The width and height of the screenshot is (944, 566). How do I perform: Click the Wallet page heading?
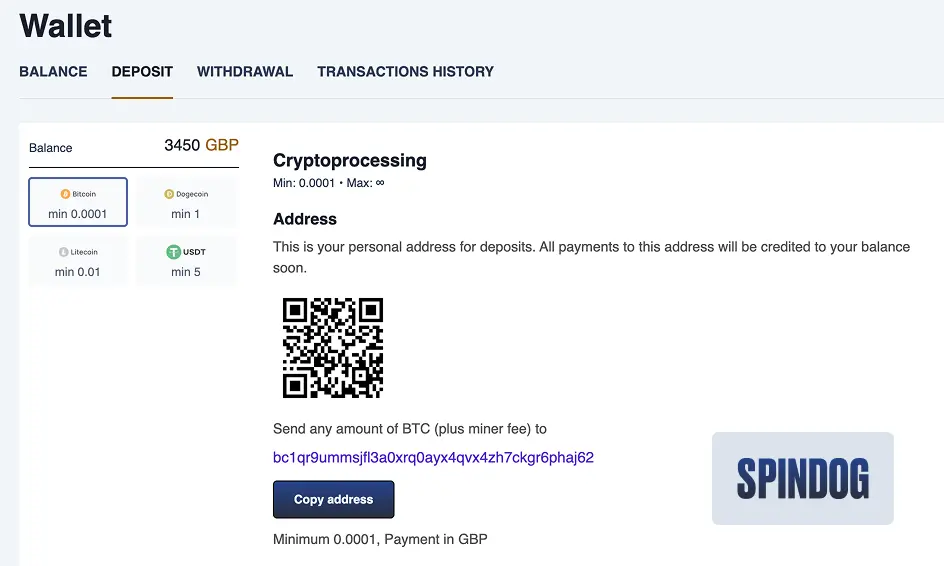(66, 26)
